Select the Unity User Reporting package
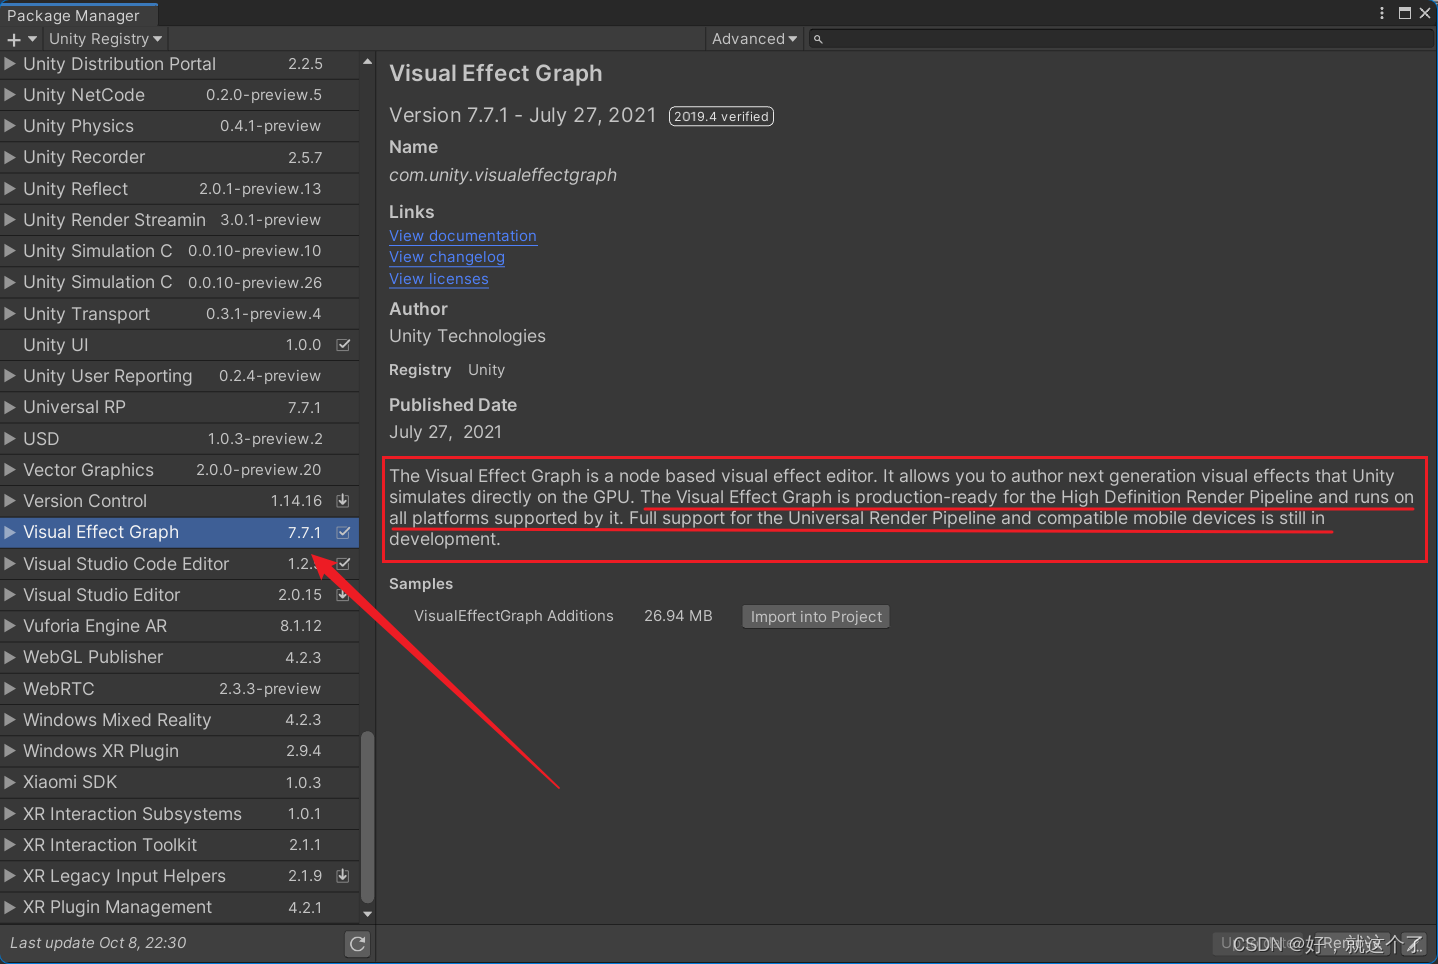Viewport: 1438px width, 964px height. [179, 376]
